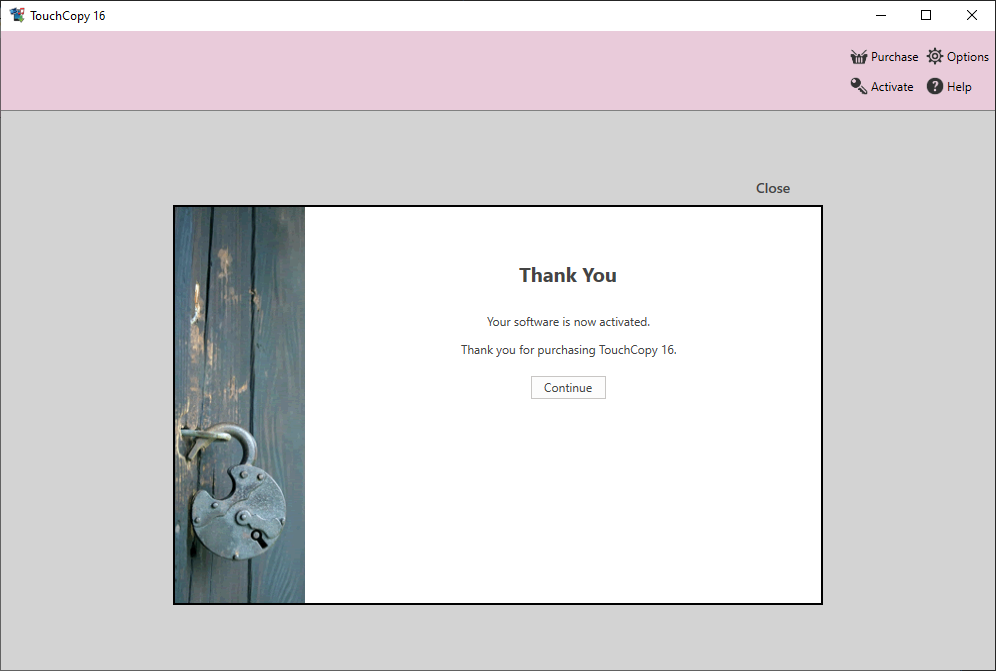This screenshot has height=671, width=996.
Task: Click the padlock image in the dialog
Action: coord(239,405)
